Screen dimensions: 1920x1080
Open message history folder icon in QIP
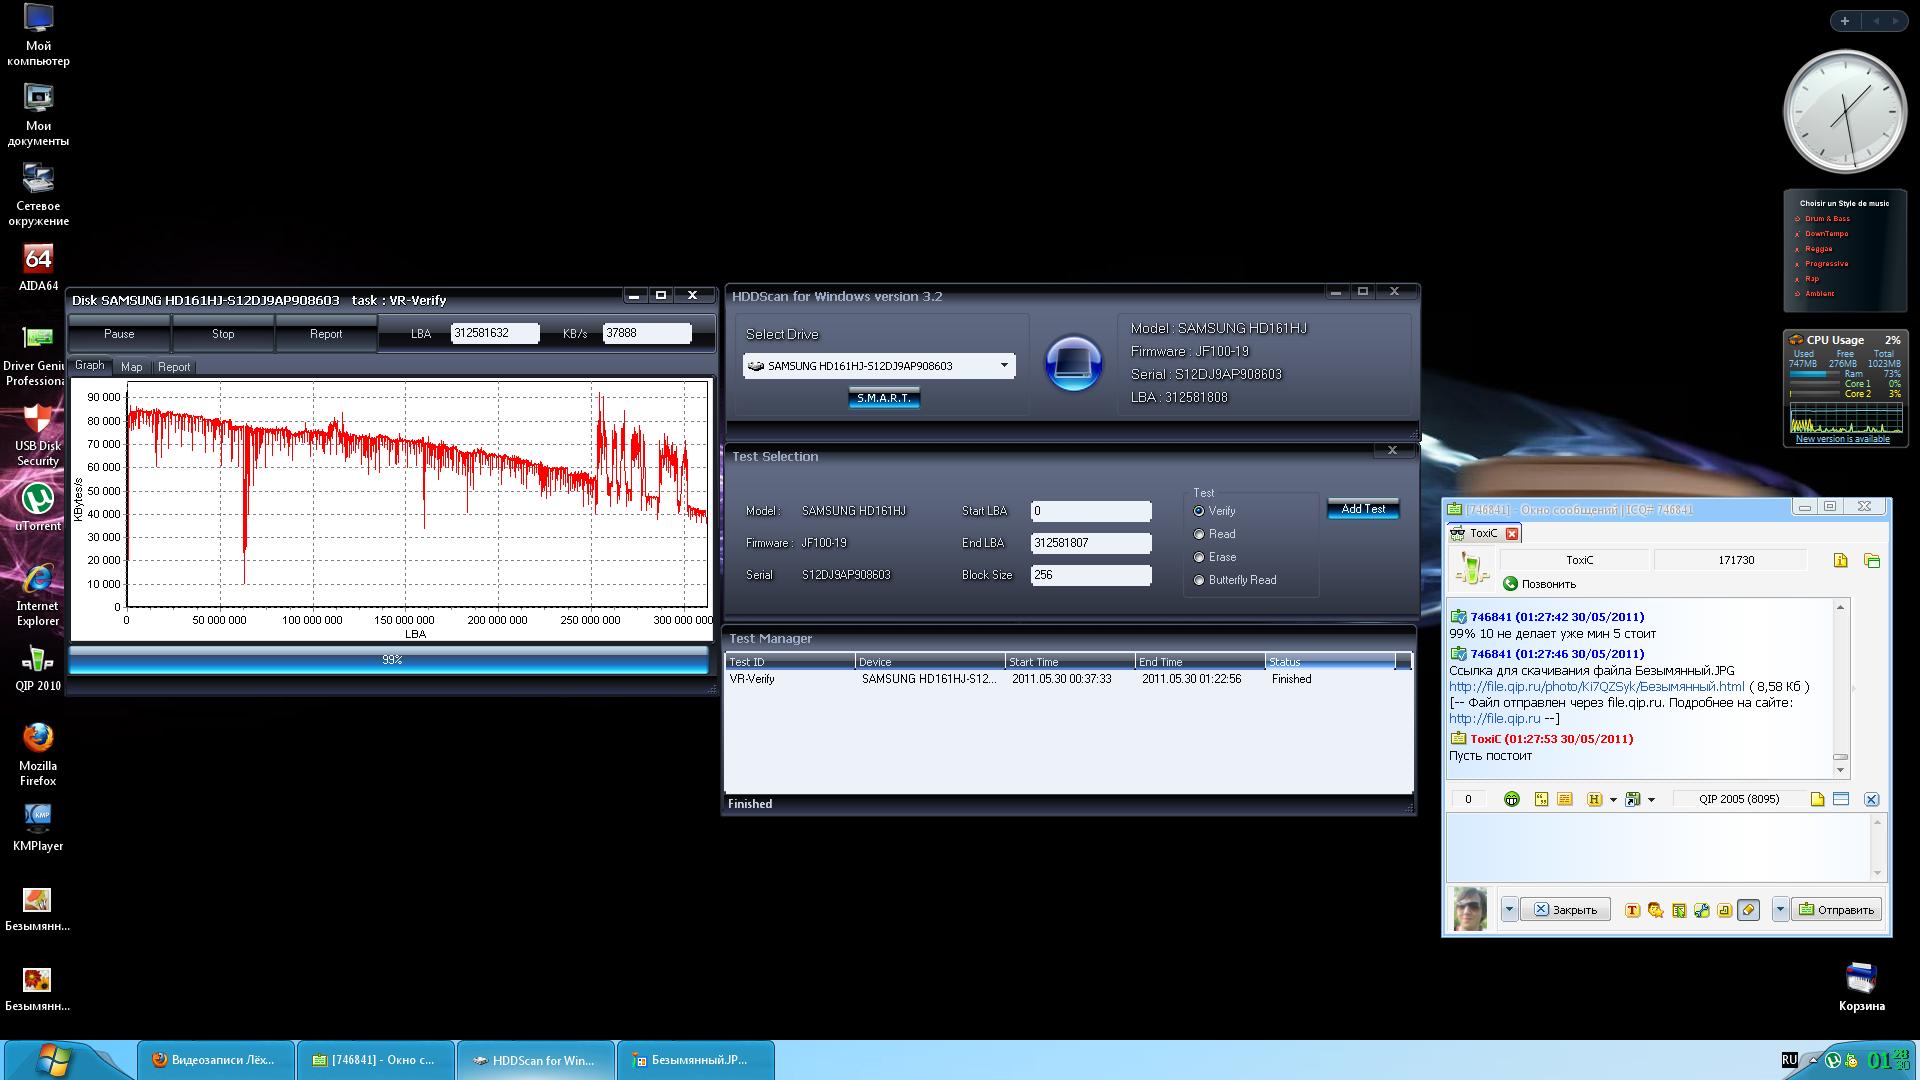1872,560
